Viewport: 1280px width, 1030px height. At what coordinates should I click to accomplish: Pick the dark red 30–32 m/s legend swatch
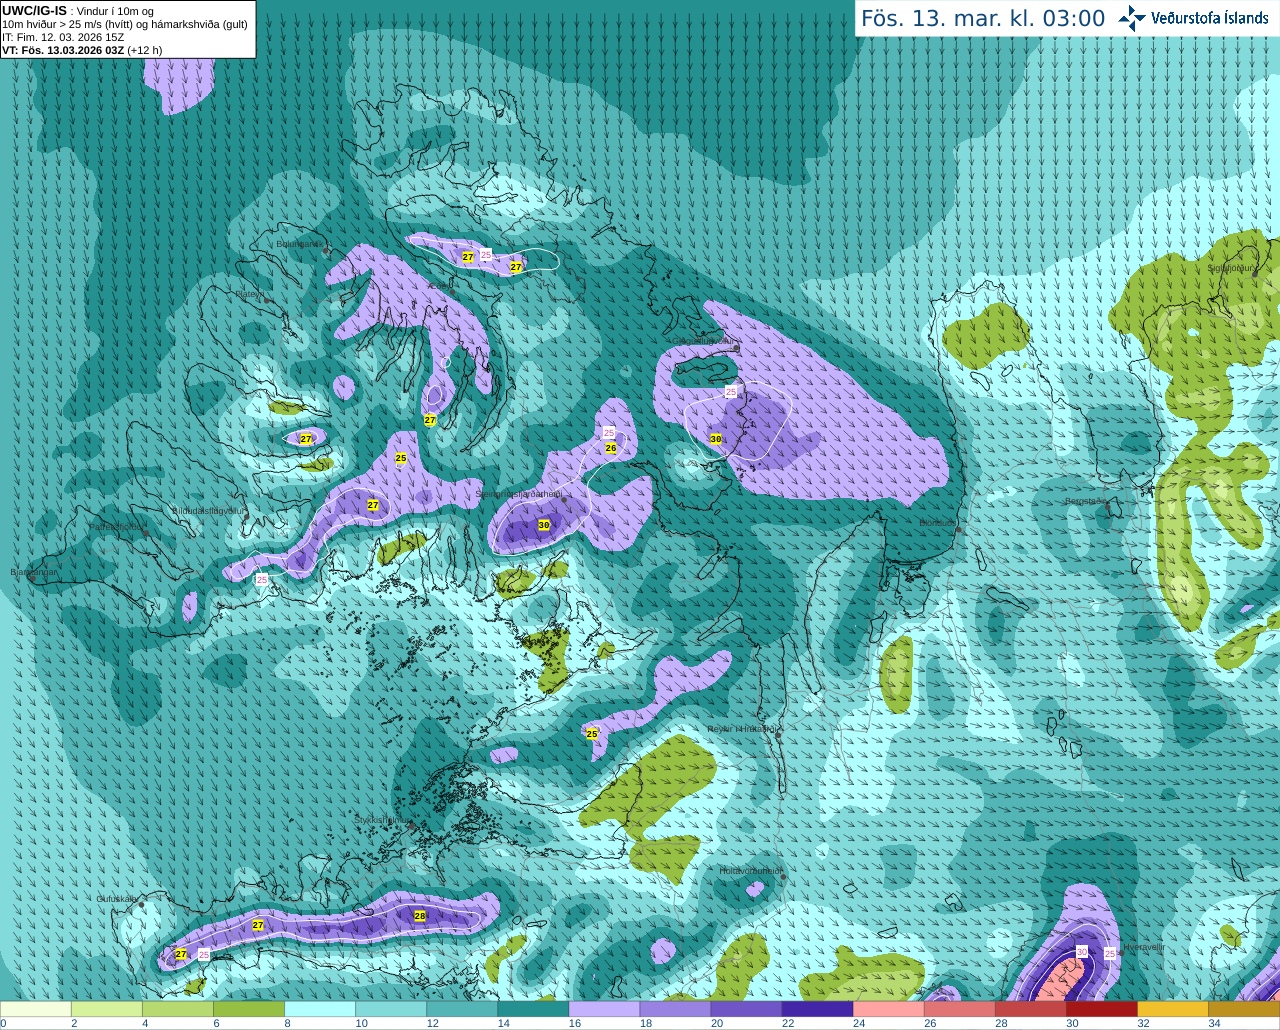(1102, 1009)
